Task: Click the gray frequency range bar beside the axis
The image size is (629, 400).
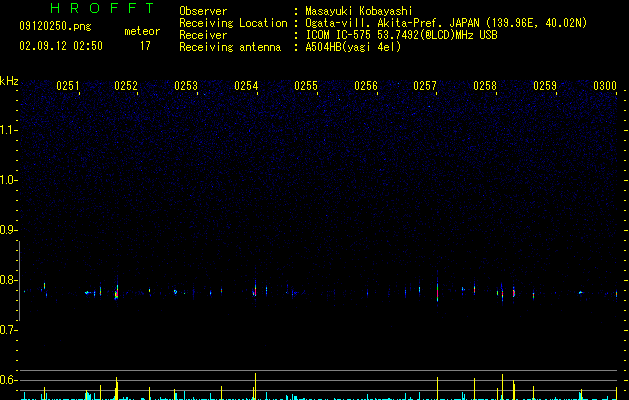Action: (19, 281)
